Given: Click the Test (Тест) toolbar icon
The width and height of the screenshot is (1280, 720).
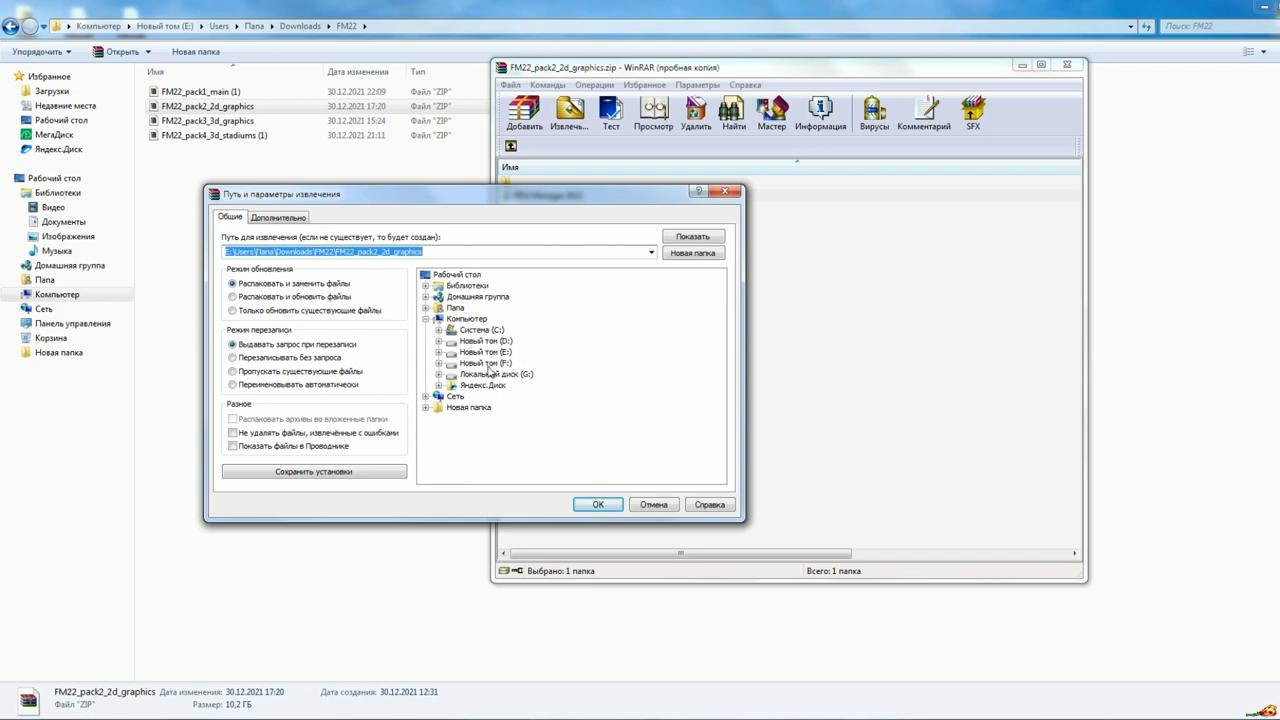Looking at the screenshot, I should pyautogui.click(x=611, y=112).
